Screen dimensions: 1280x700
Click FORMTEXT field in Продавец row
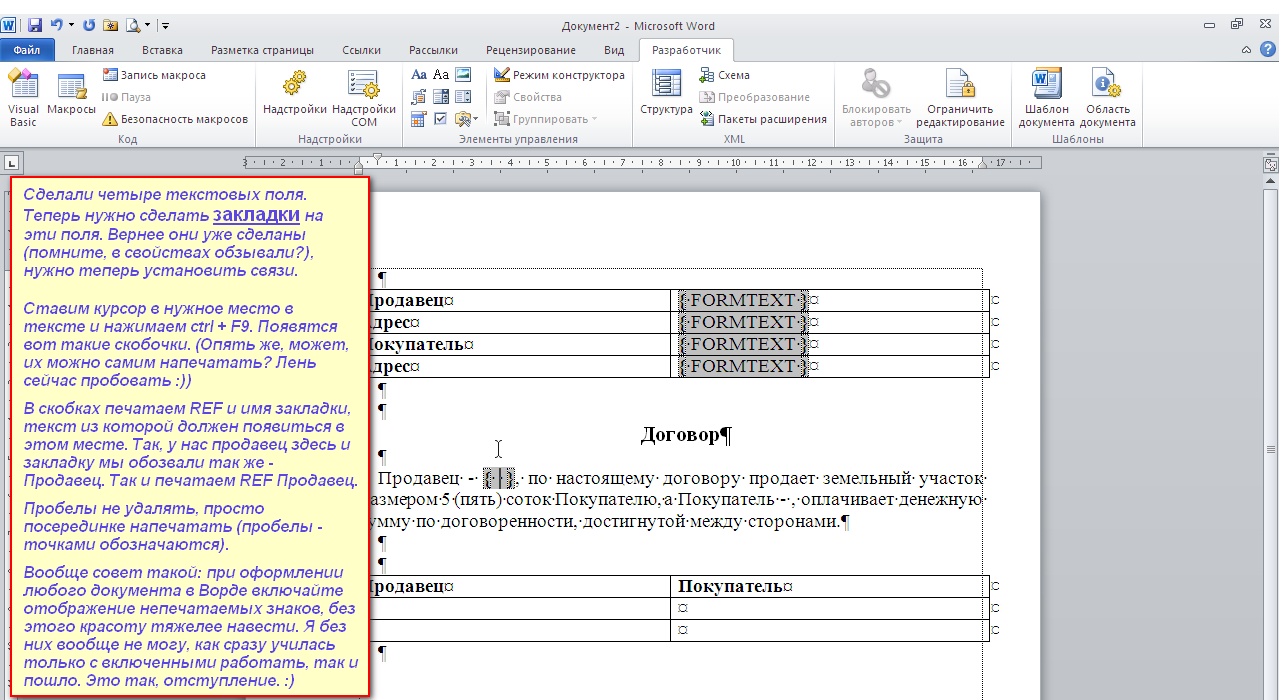[742, 300]
